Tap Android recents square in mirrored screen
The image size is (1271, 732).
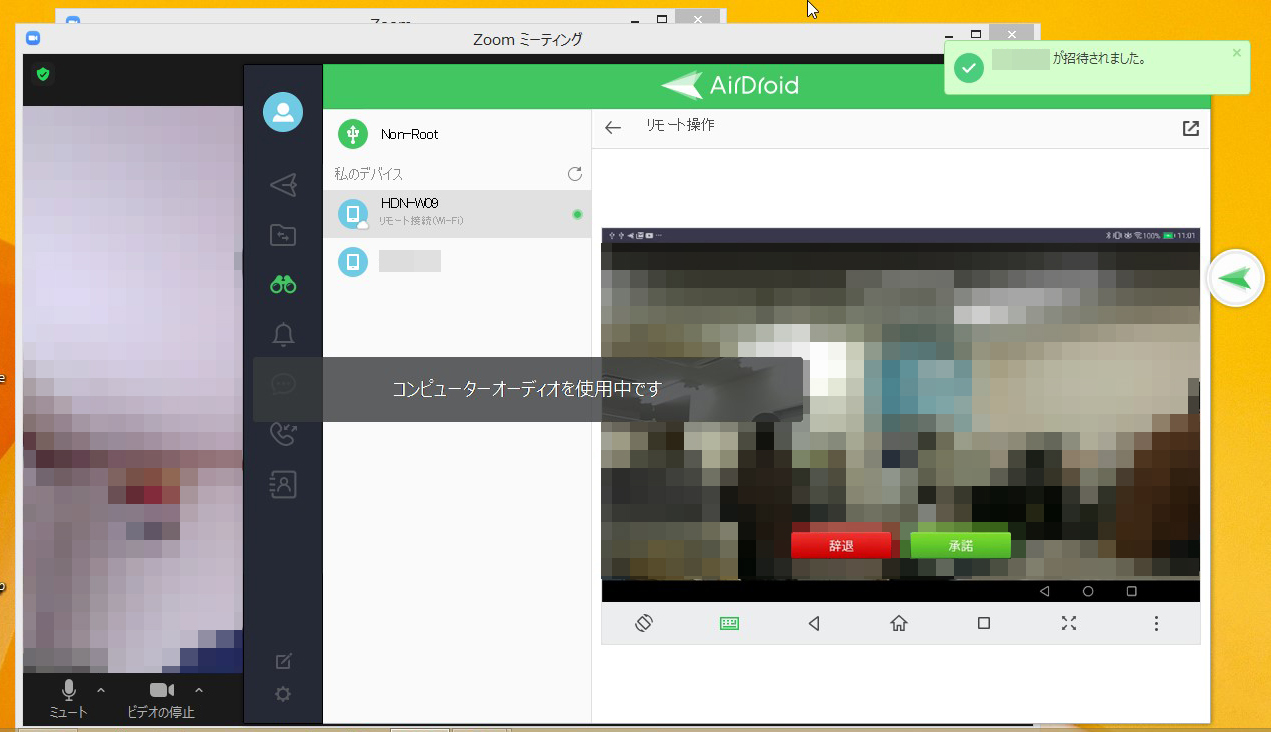[x=1132, y=591]
